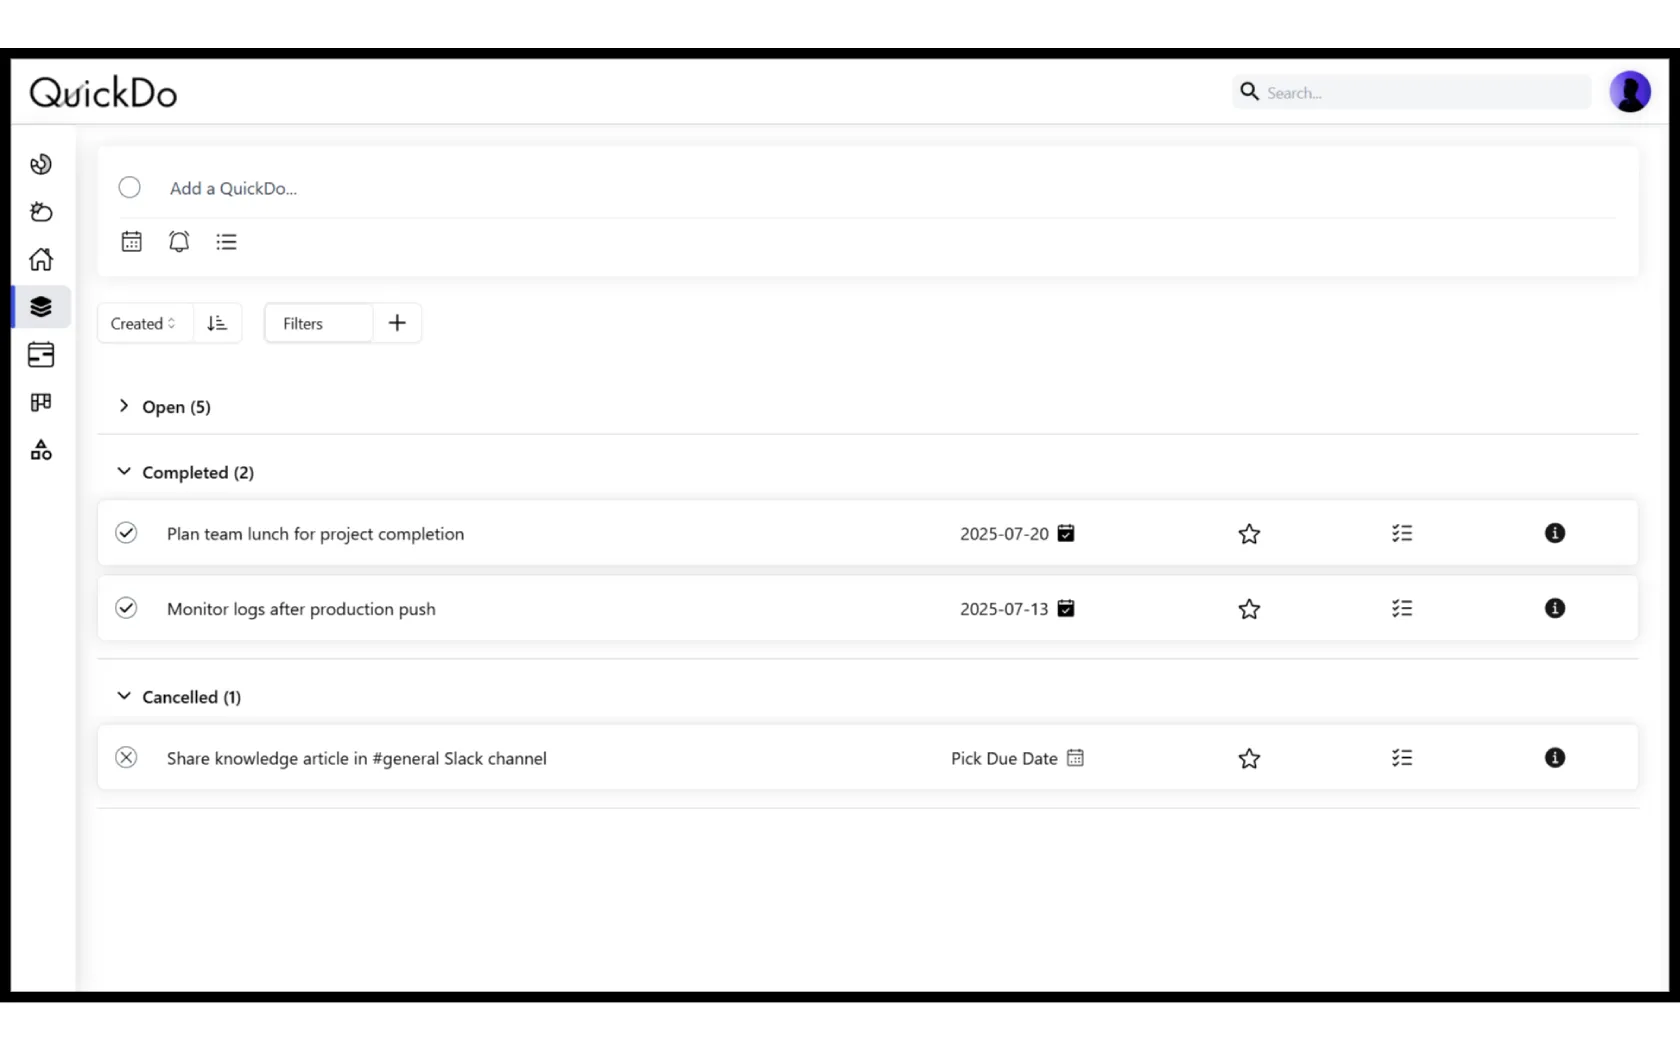Image resolution: width=1680 pixels, height=1050 pixels.
Task: Open the Created sort dropdown
Action: (143, 322)
